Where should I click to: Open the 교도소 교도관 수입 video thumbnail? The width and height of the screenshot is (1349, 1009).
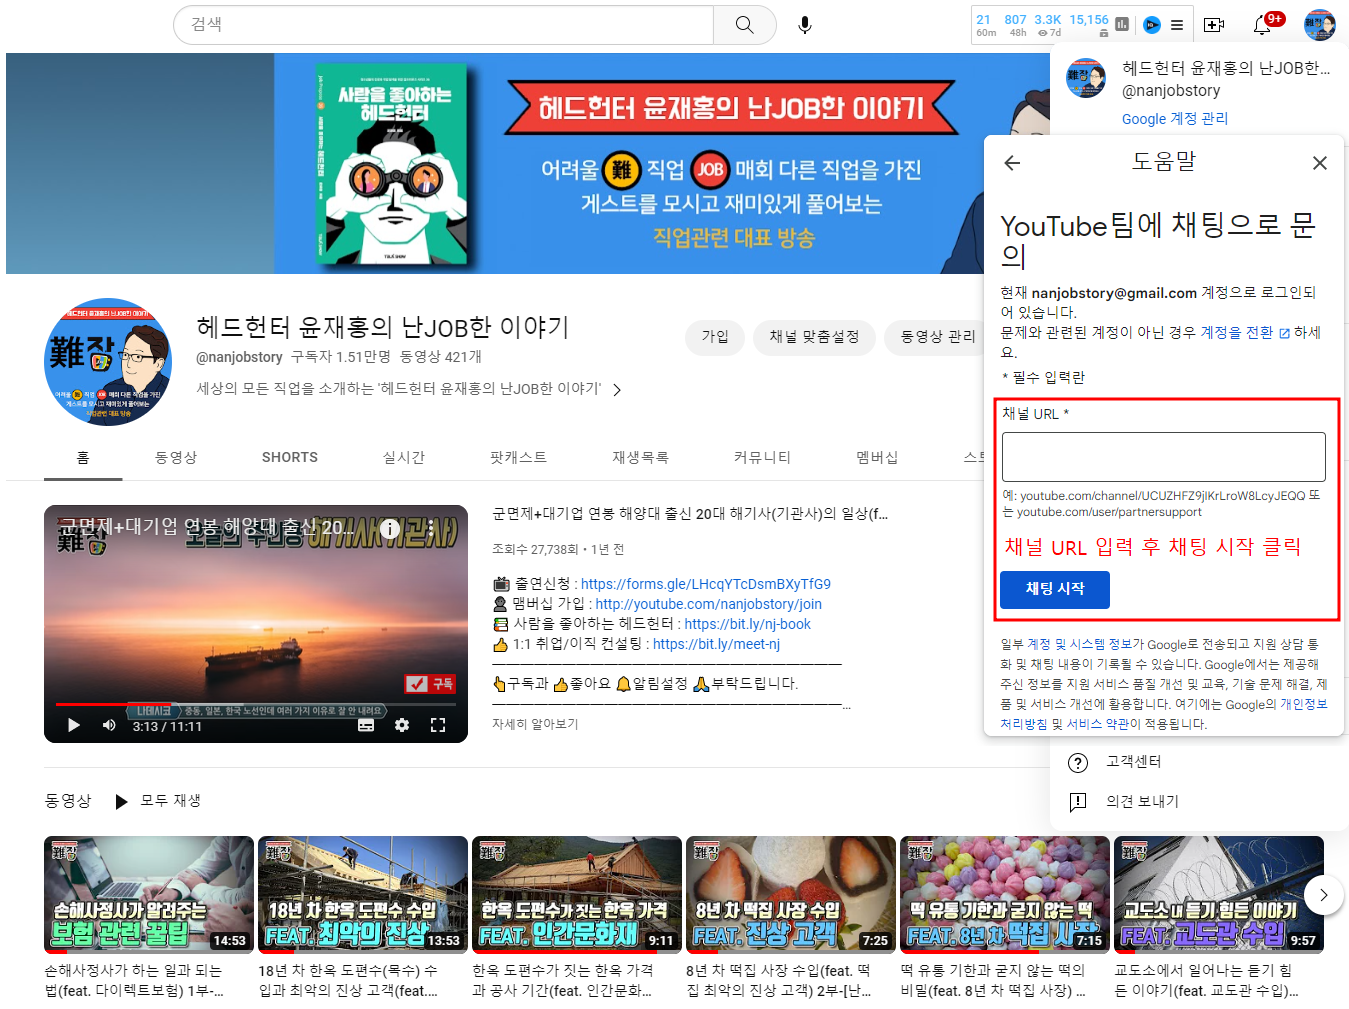(1219, 895)
